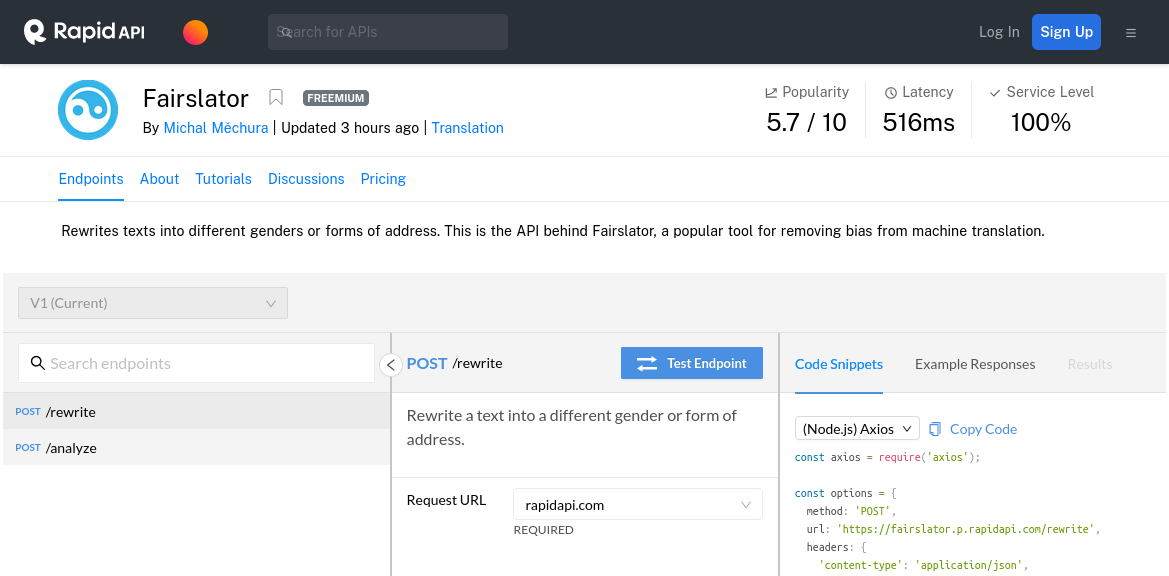
Task: Open the hamburger menu icon
Action: (x=1131, y=32)
